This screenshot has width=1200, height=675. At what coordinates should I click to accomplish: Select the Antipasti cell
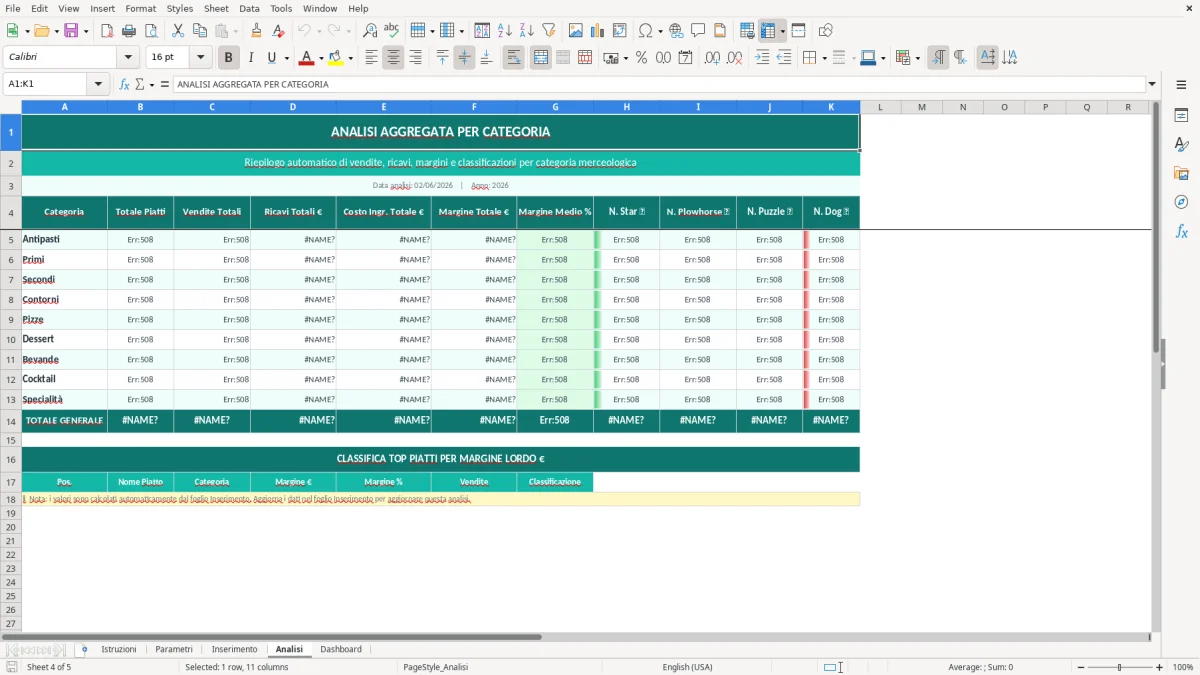pyautogui.click(x=64, y=239)
